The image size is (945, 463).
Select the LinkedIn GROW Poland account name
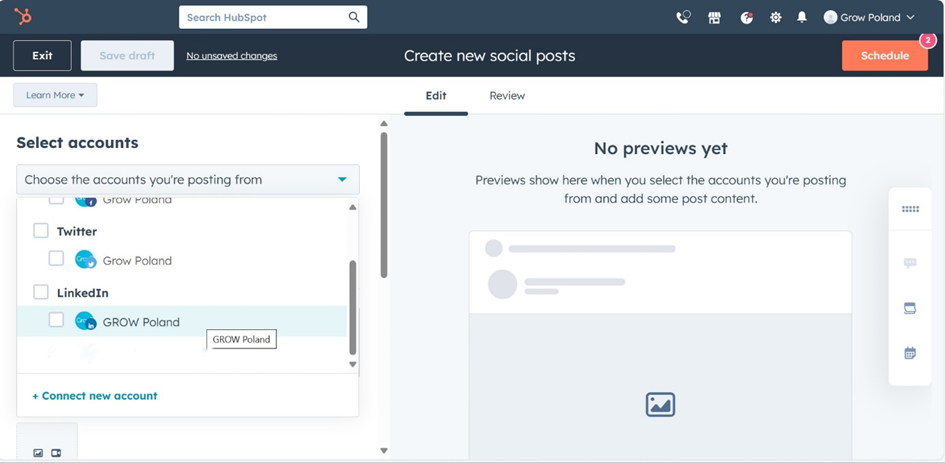(141, 322)
